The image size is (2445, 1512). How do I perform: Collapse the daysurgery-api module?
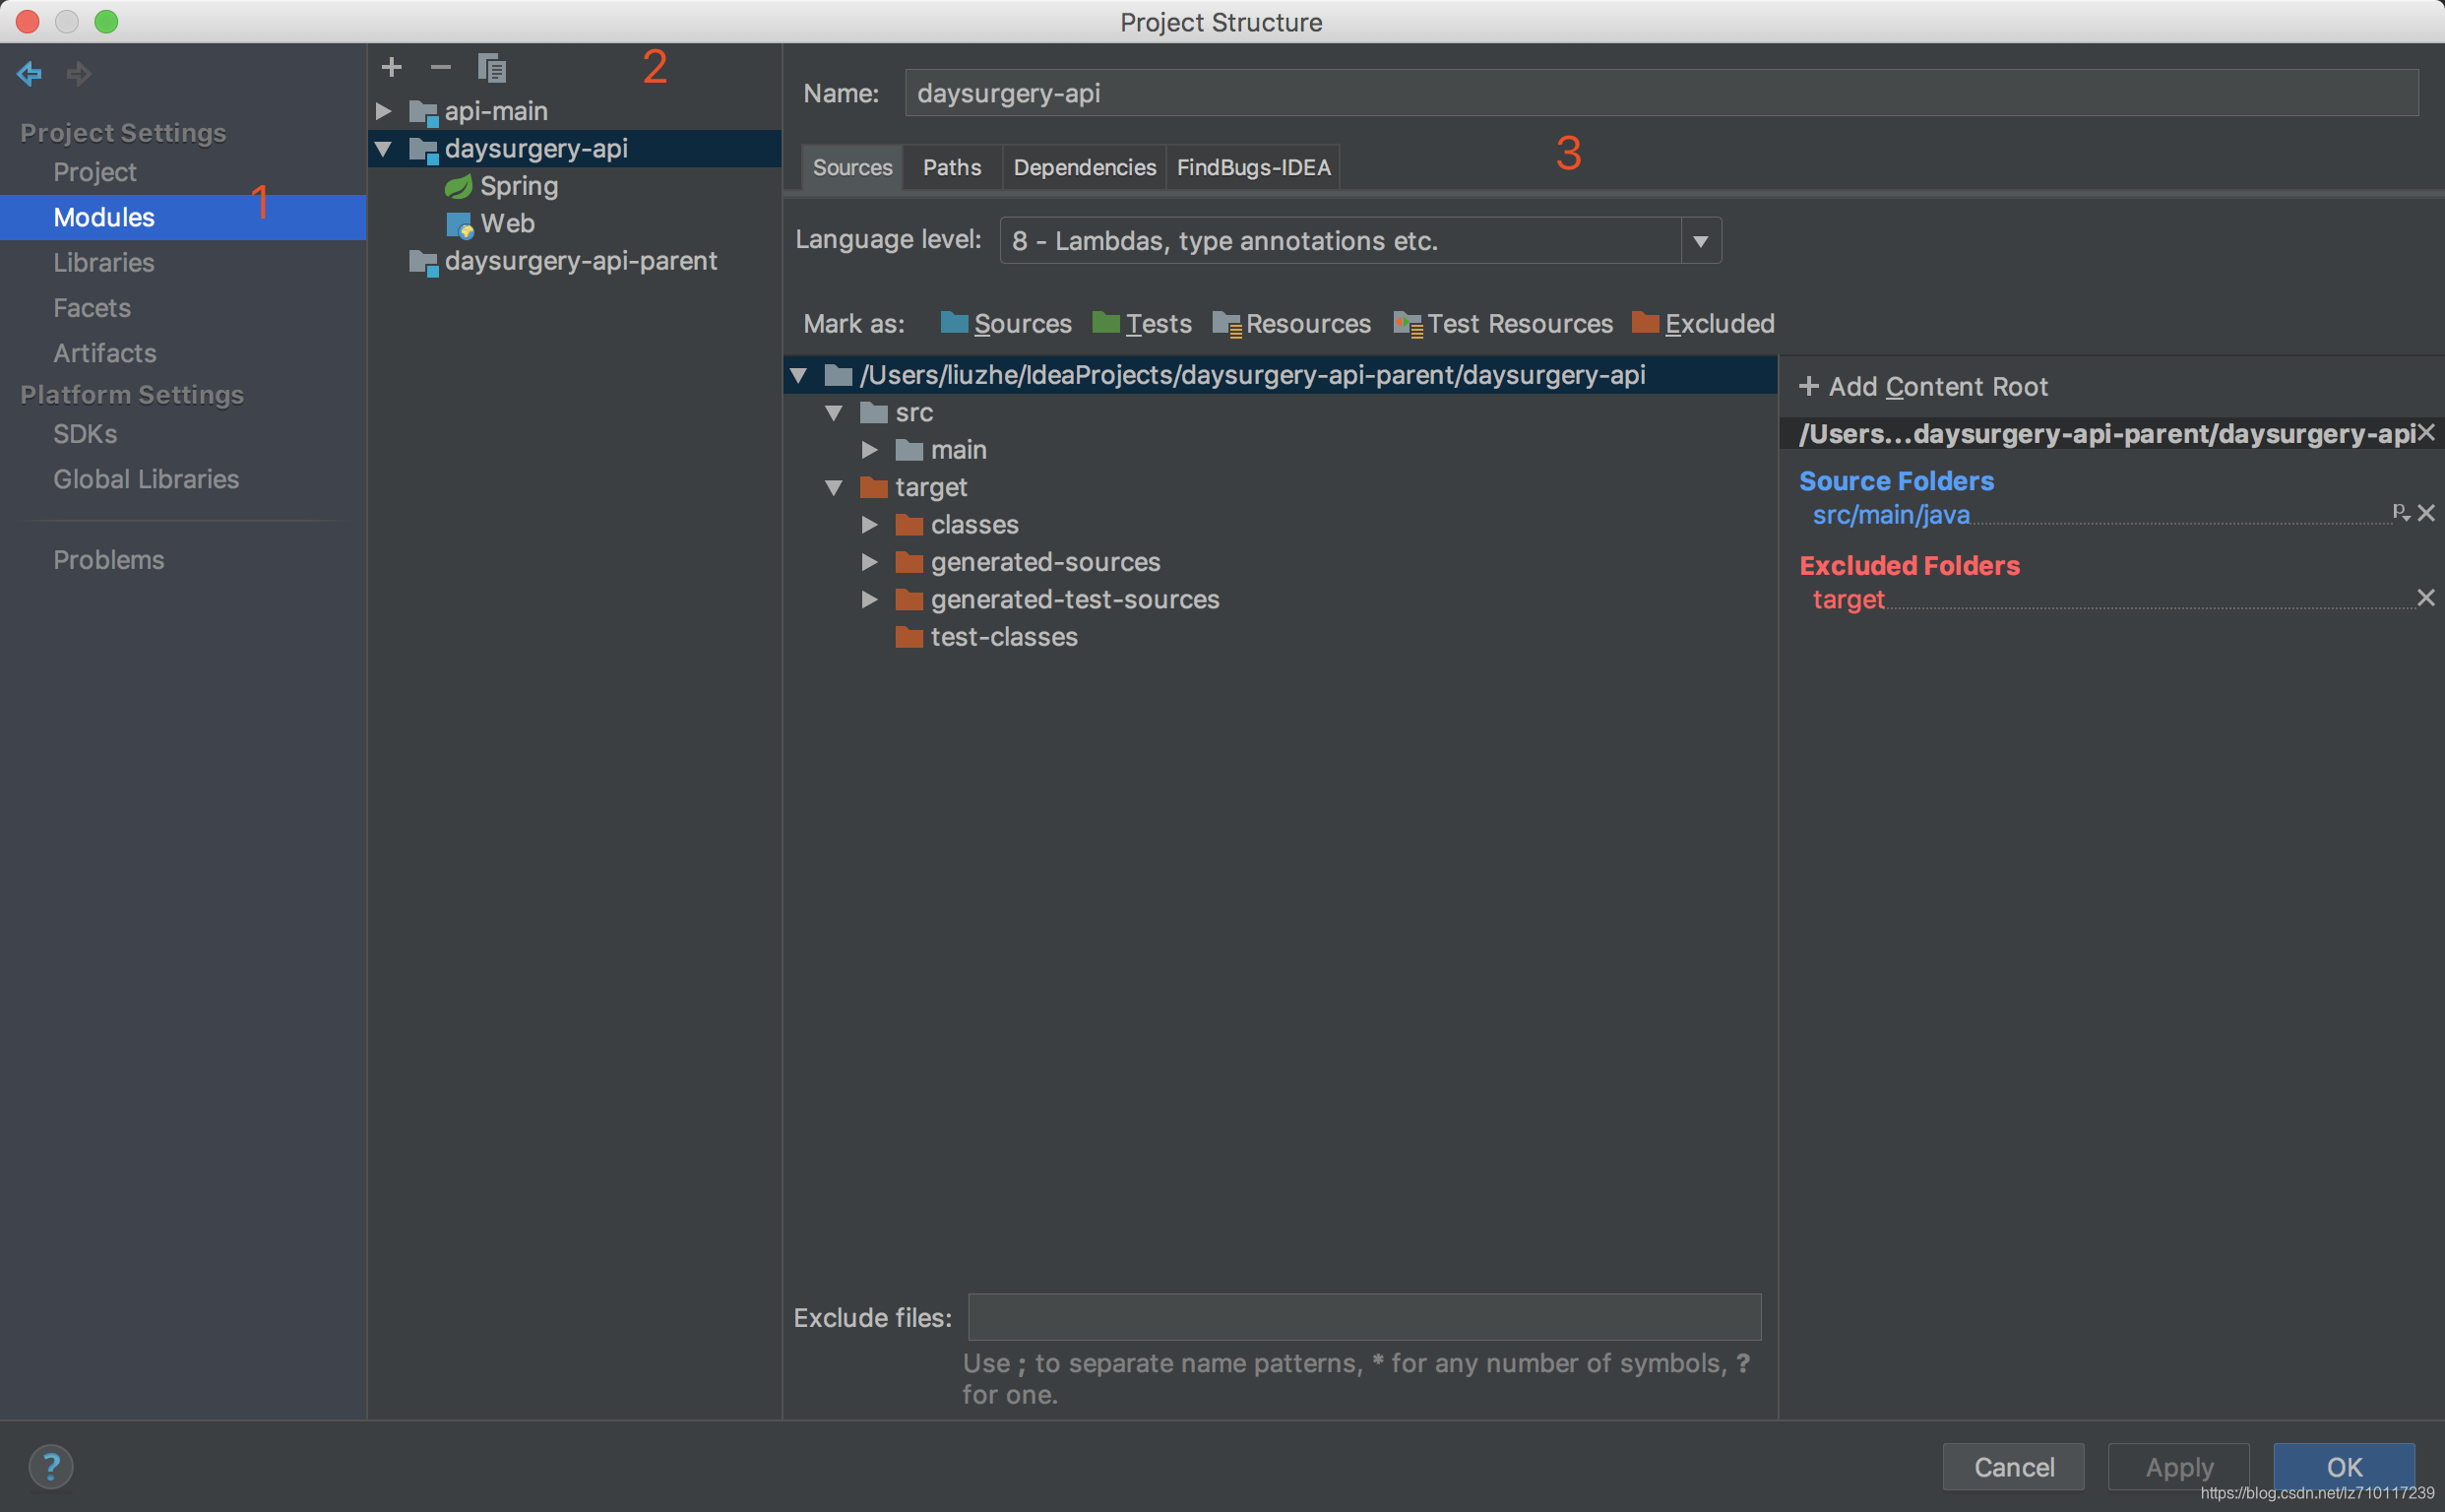coord(383,149)
